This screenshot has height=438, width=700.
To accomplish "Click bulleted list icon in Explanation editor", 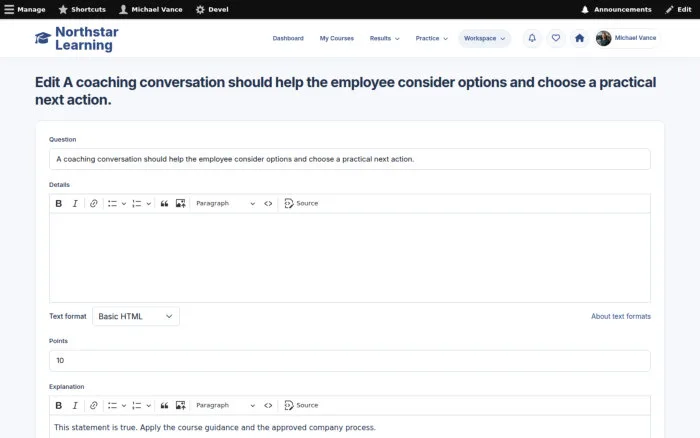I will point(112,405).
